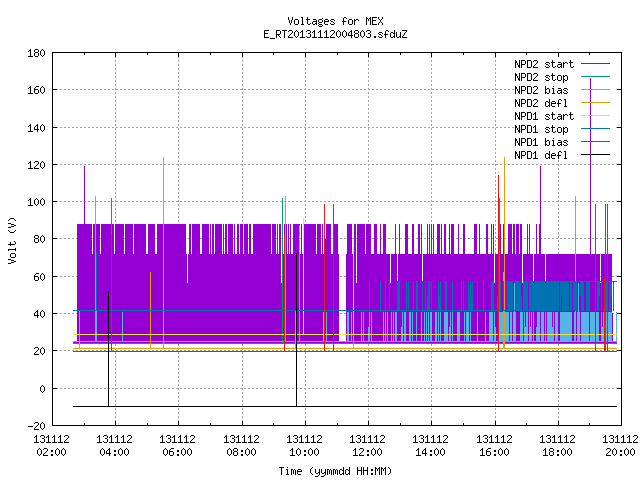
Task: Click the y-axis tick value 180
Action: click(36, 53)
